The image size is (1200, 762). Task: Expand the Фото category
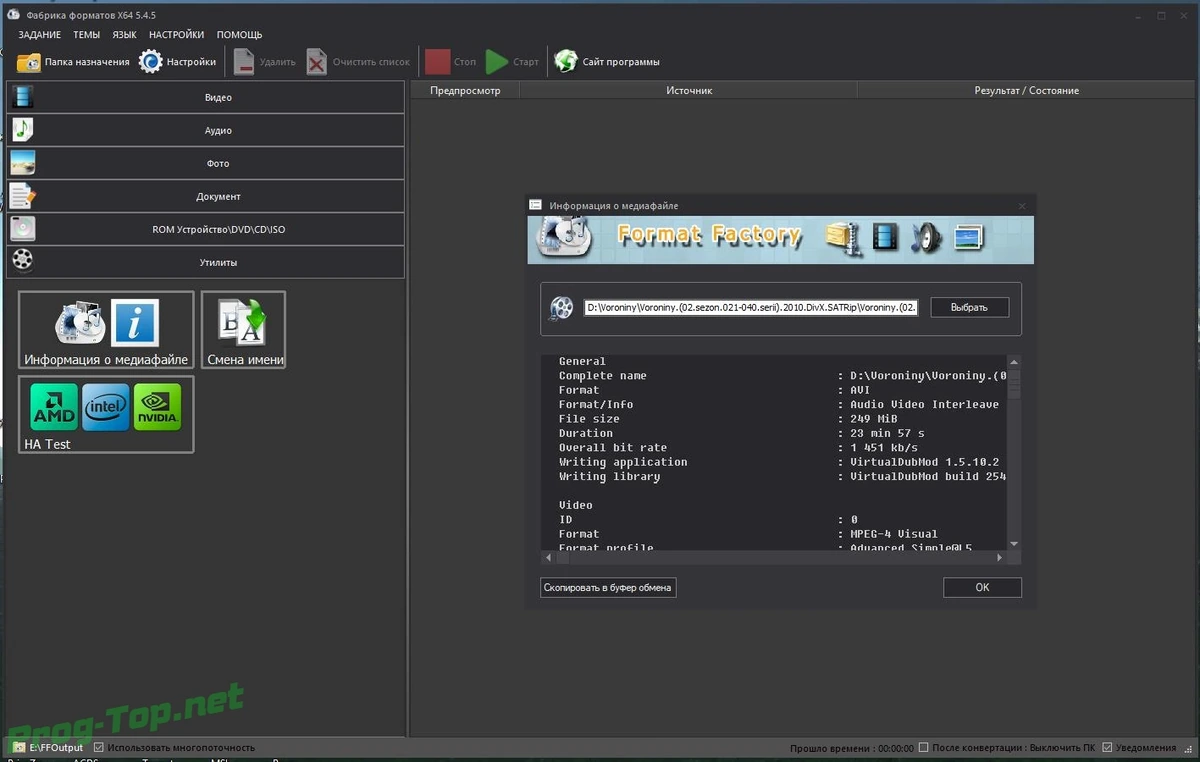pyautogui.click(x=205, y=163)
